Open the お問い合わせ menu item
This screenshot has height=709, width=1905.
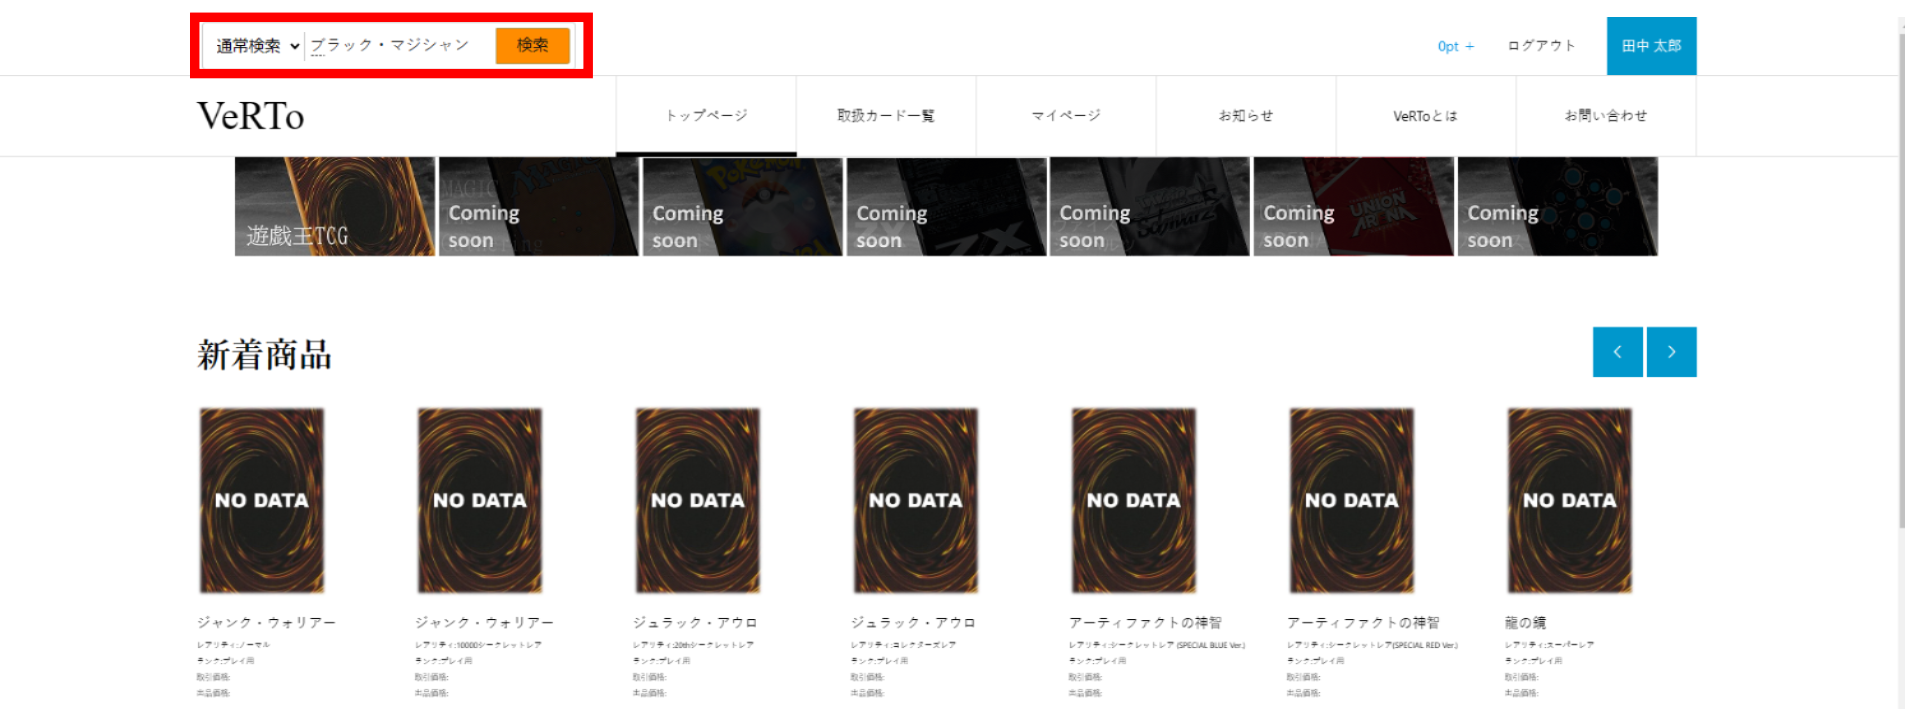tap(1606, 116)
